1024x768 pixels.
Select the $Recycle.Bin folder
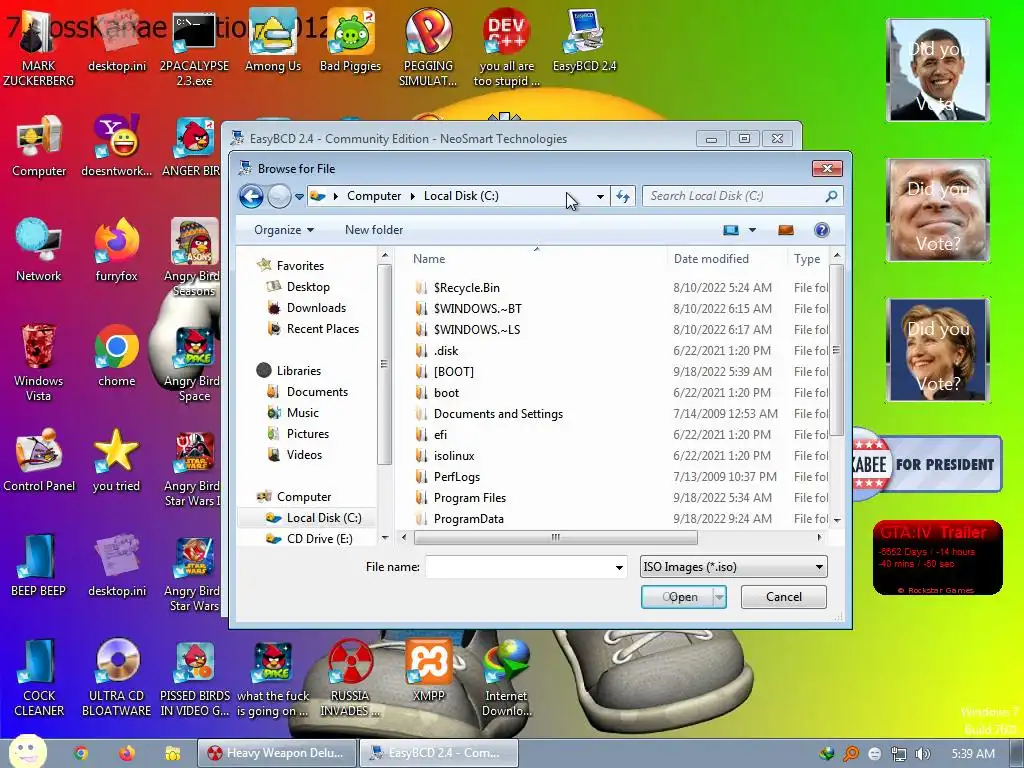pos(467,287)
